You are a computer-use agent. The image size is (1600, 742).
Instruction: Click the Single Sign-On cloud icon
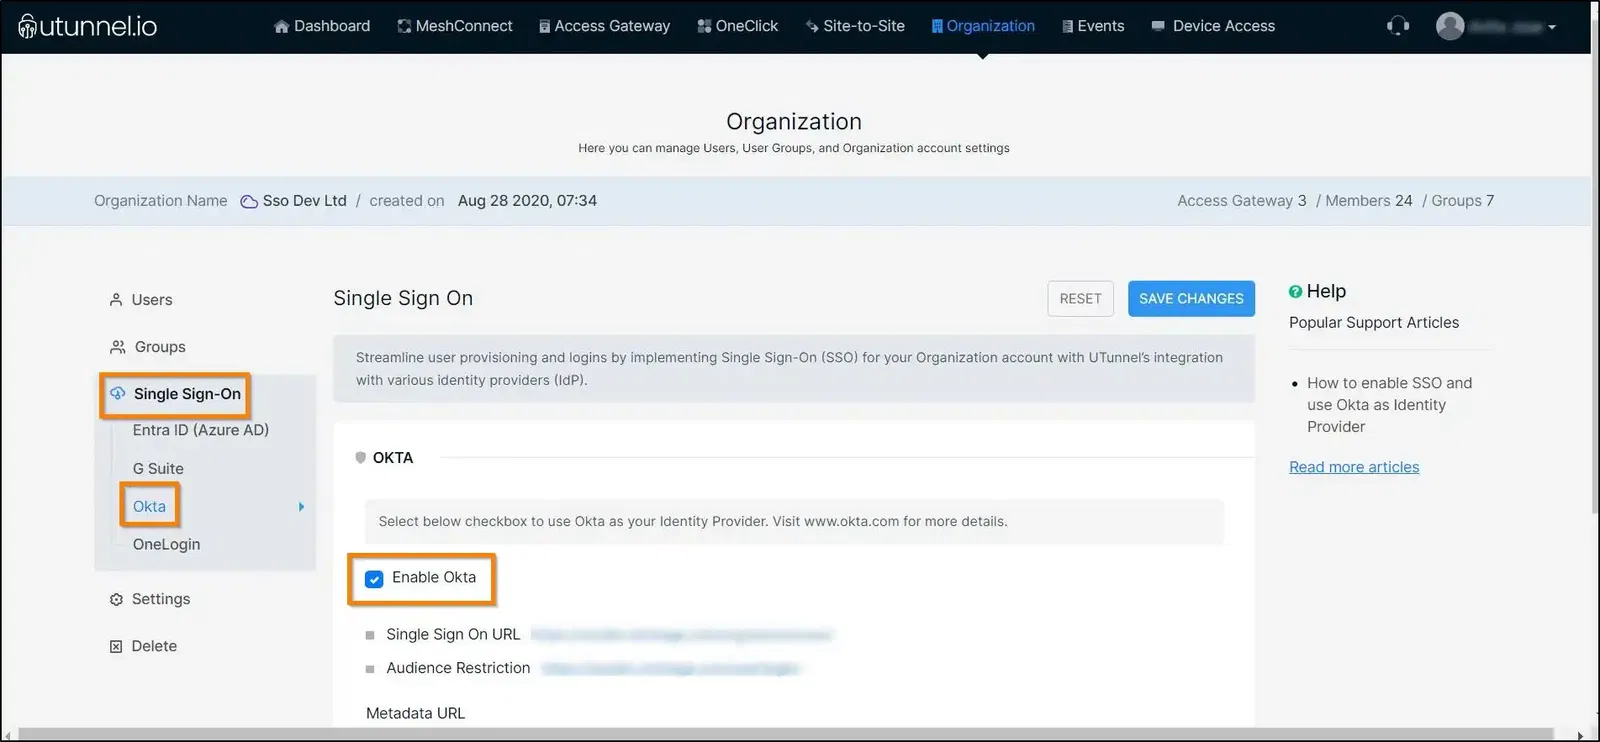pos(118,393)
